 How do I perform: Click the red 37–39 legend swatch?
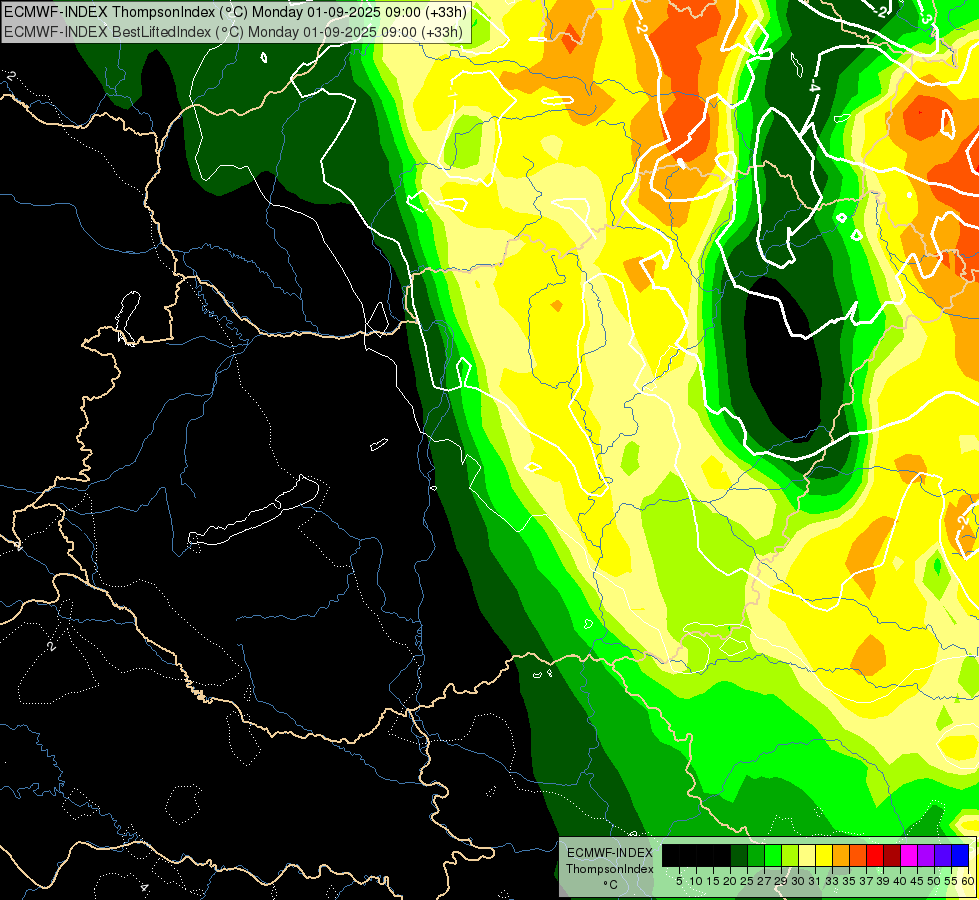(x=875, y=855)
